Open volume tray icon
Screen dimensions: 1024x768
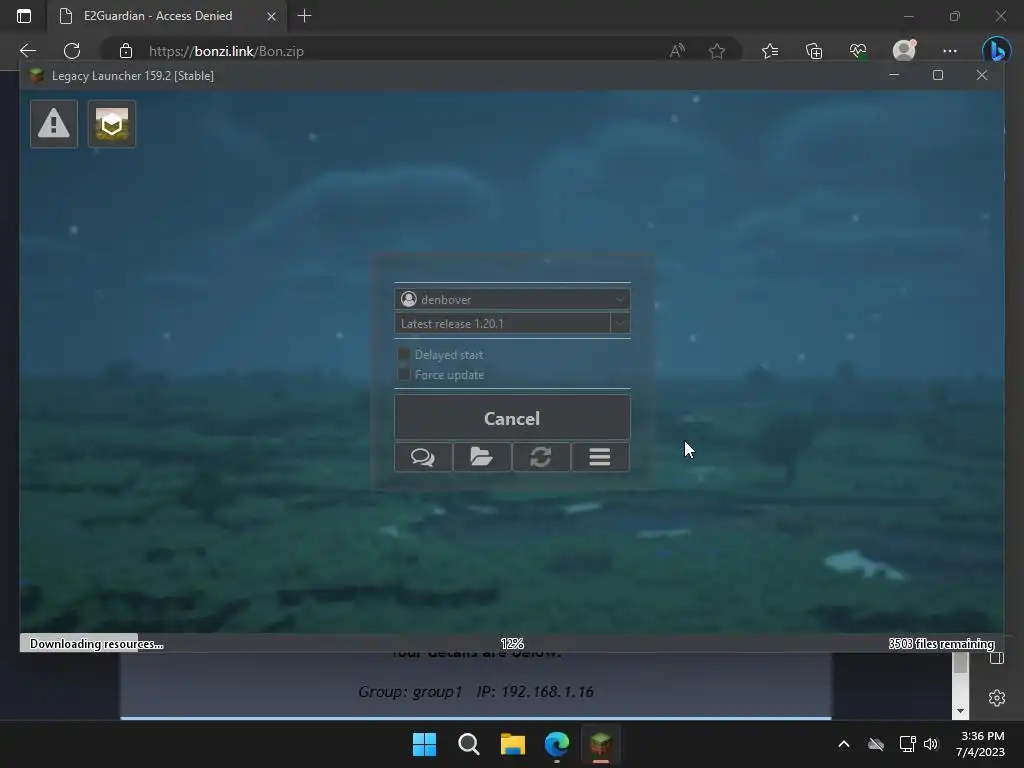[931, 744]
